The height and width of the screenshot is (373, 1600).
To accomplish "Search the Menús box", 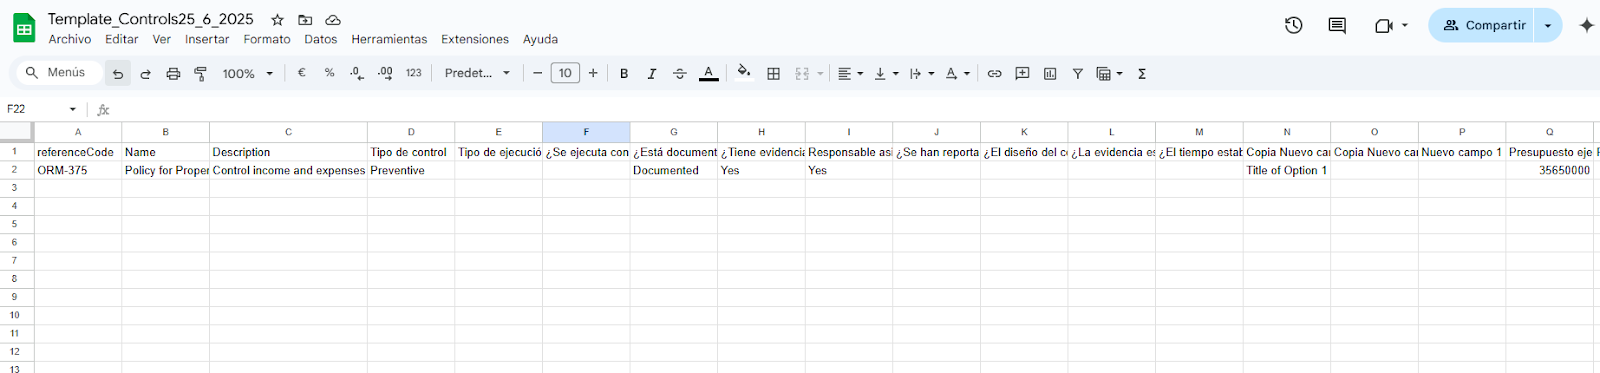I will (58, 72).
